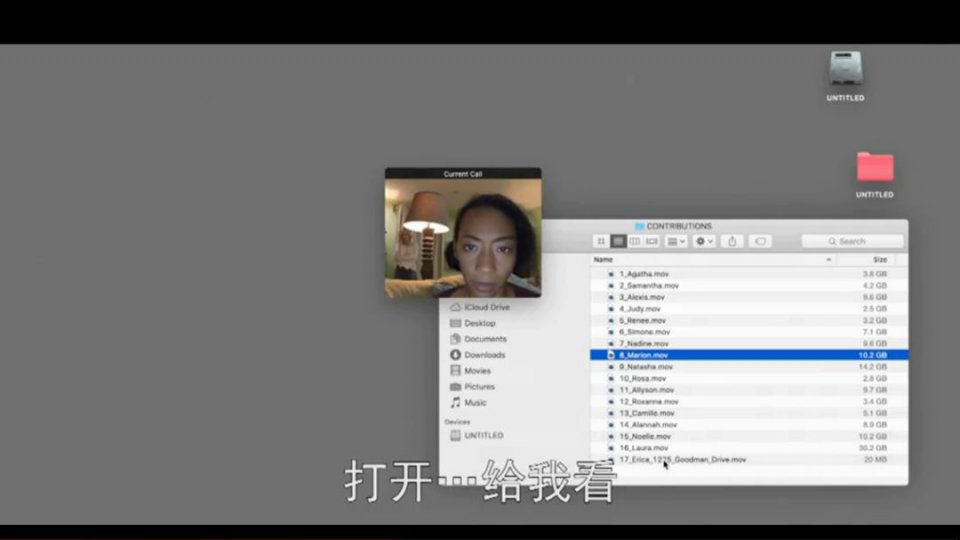Toggle list view in Finder toolbar

(618, 241)
